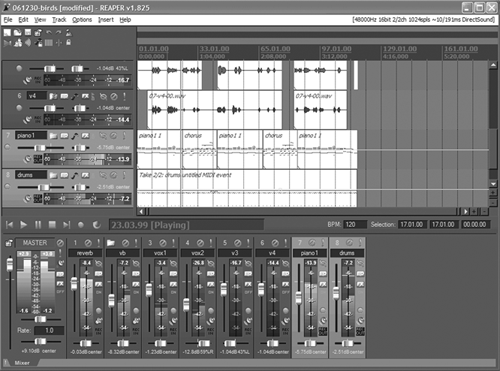The height and width of the screenshot is (371, 500).
Task: Click the v4 track FX button
Action: click(x=85, y=96)
